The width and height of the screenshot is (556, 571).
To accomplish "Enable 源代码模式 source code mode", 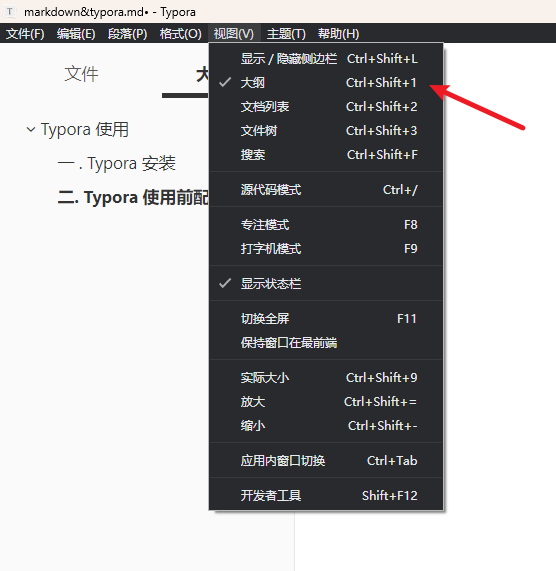I will tap(326, 190).
